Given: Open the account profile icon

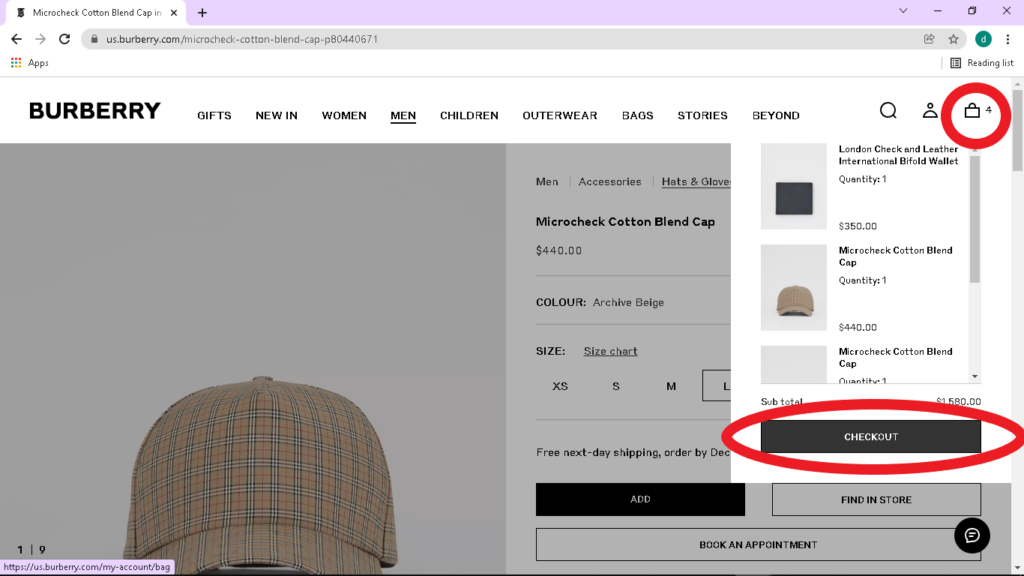Looking at the screenshot, I should click(x=930, y=110).
